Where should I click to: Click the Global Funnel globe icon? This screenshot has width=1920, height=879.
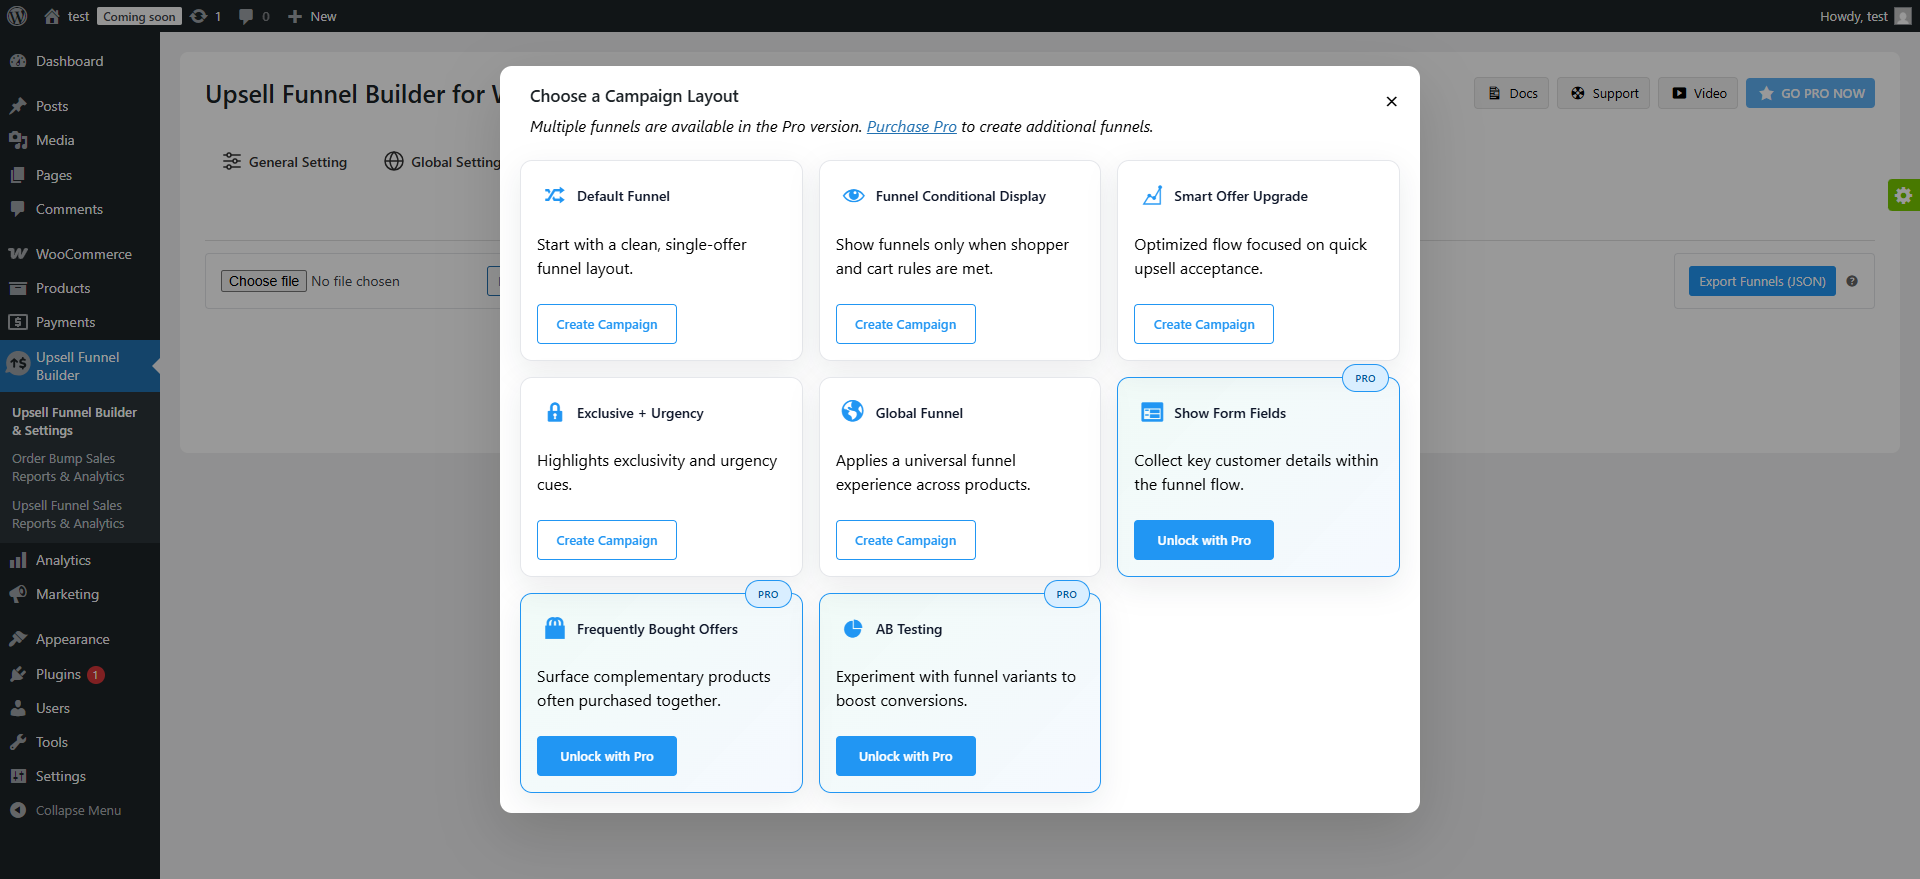853,411
